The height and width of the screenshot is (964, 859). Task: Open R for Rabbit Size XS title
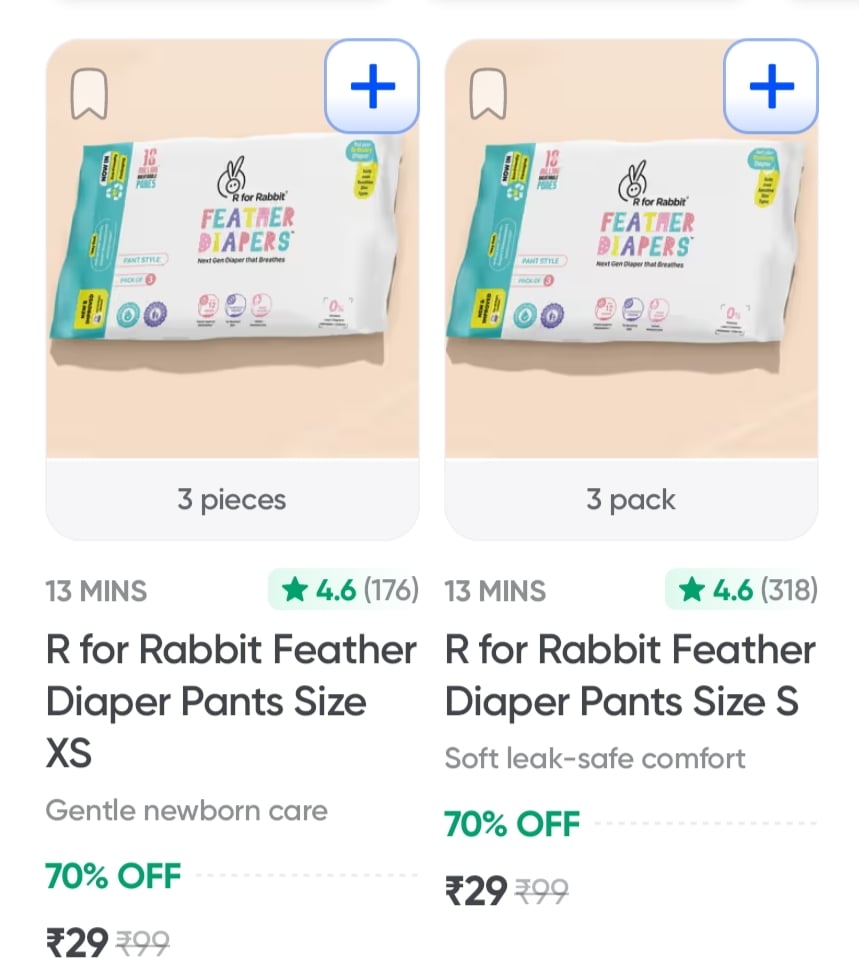231,701
